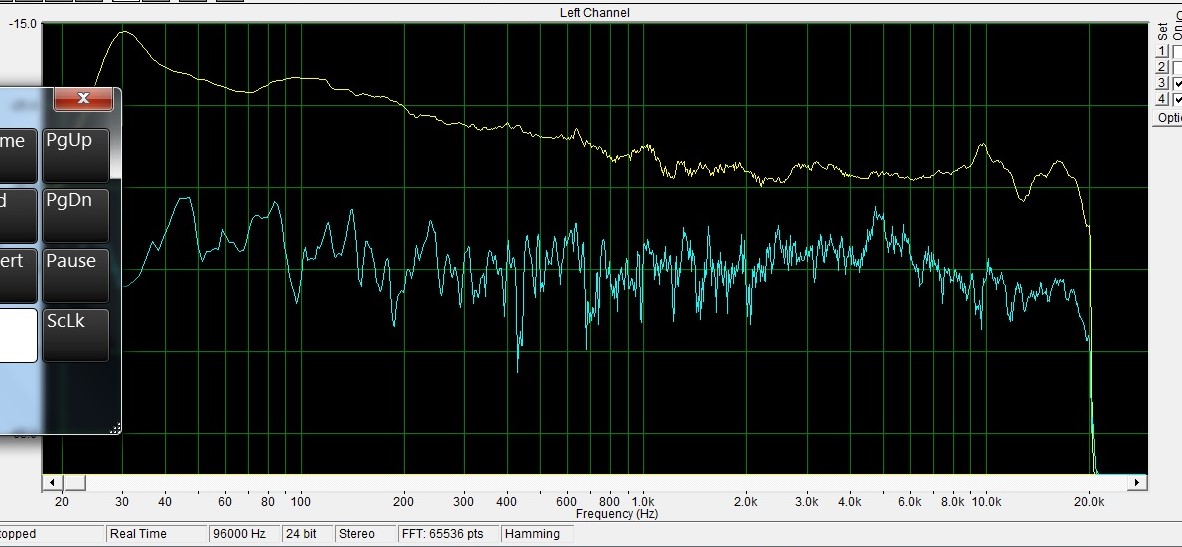Uncheck the overlay 3 On checkbox
The width and height of the screenshot is (1182, 547).
tap(1177, 83)
